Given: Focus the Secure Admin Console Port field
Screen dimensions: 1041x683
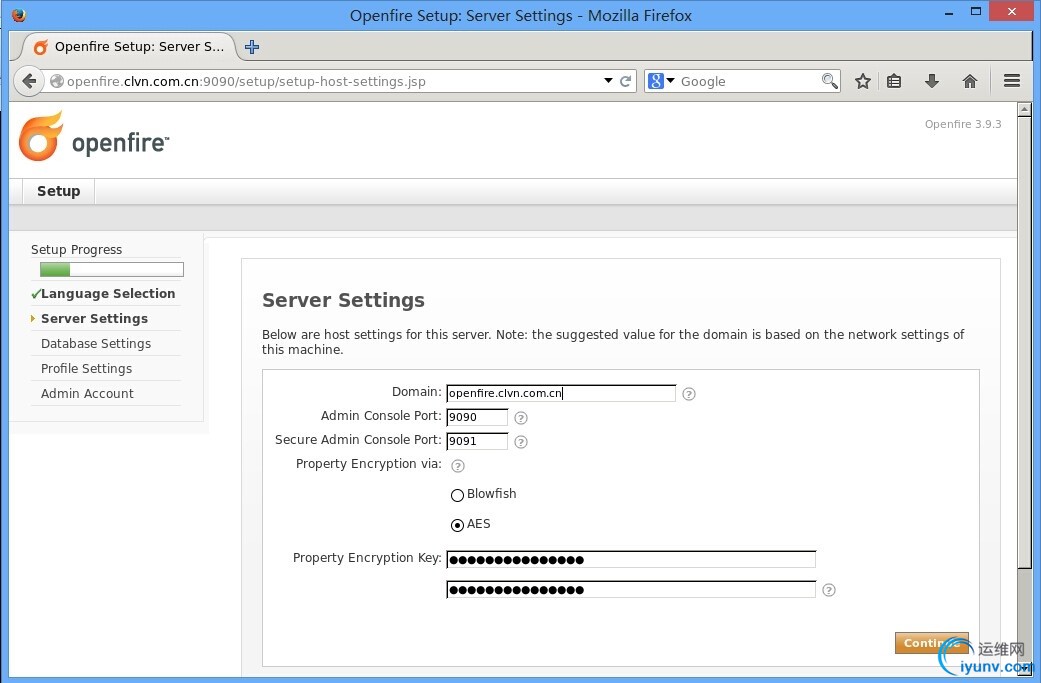Looking at the screenshot, I should pos(477,441).
